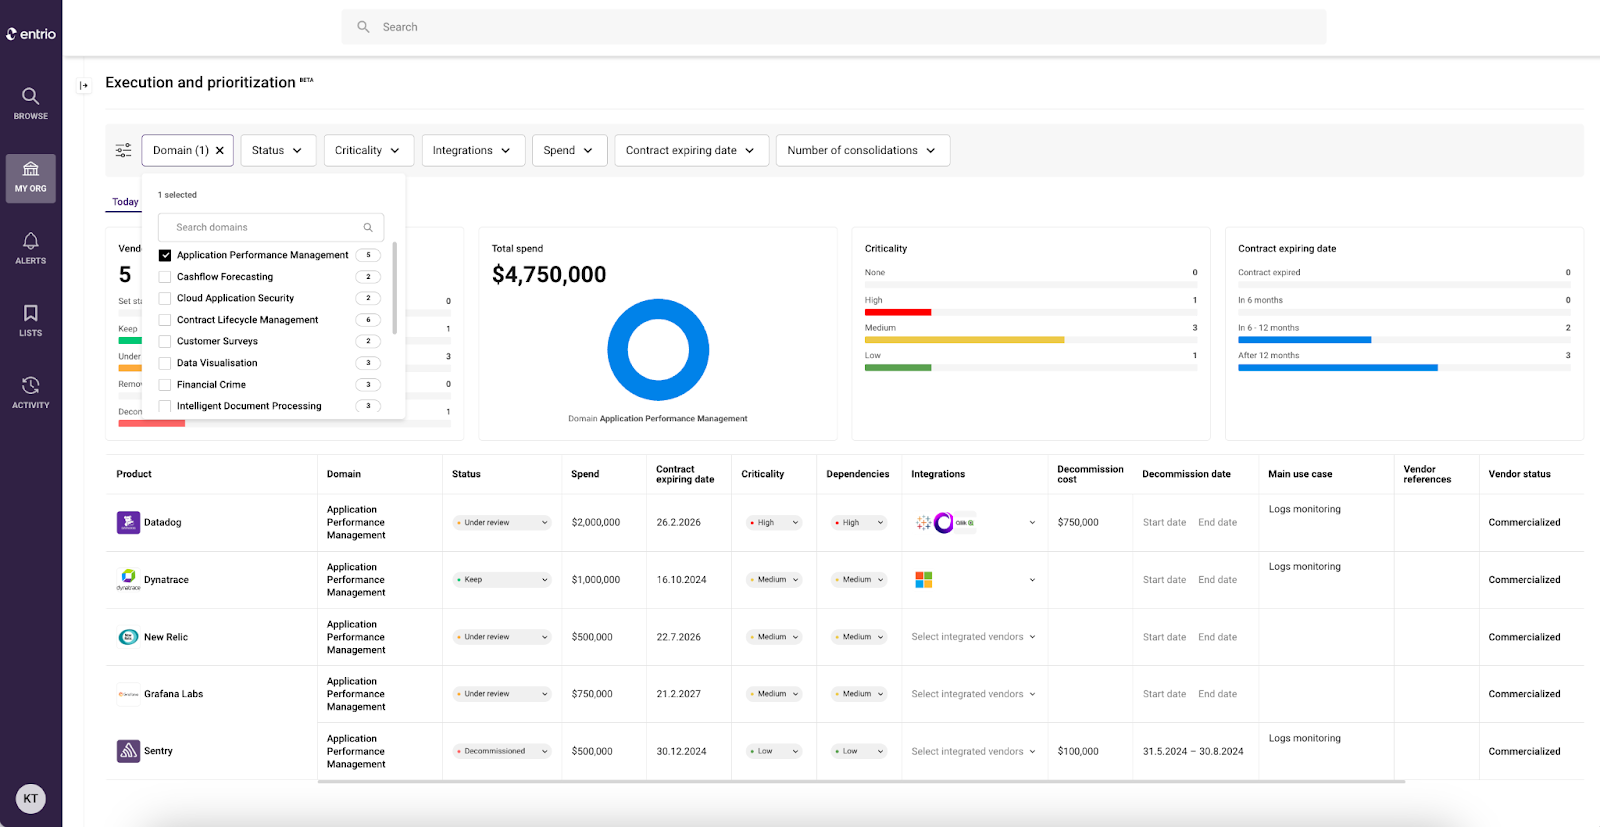The width and height of the screenshot is (1600, 827).
Task: Sort by Product column header
Action: click(134, 474)
